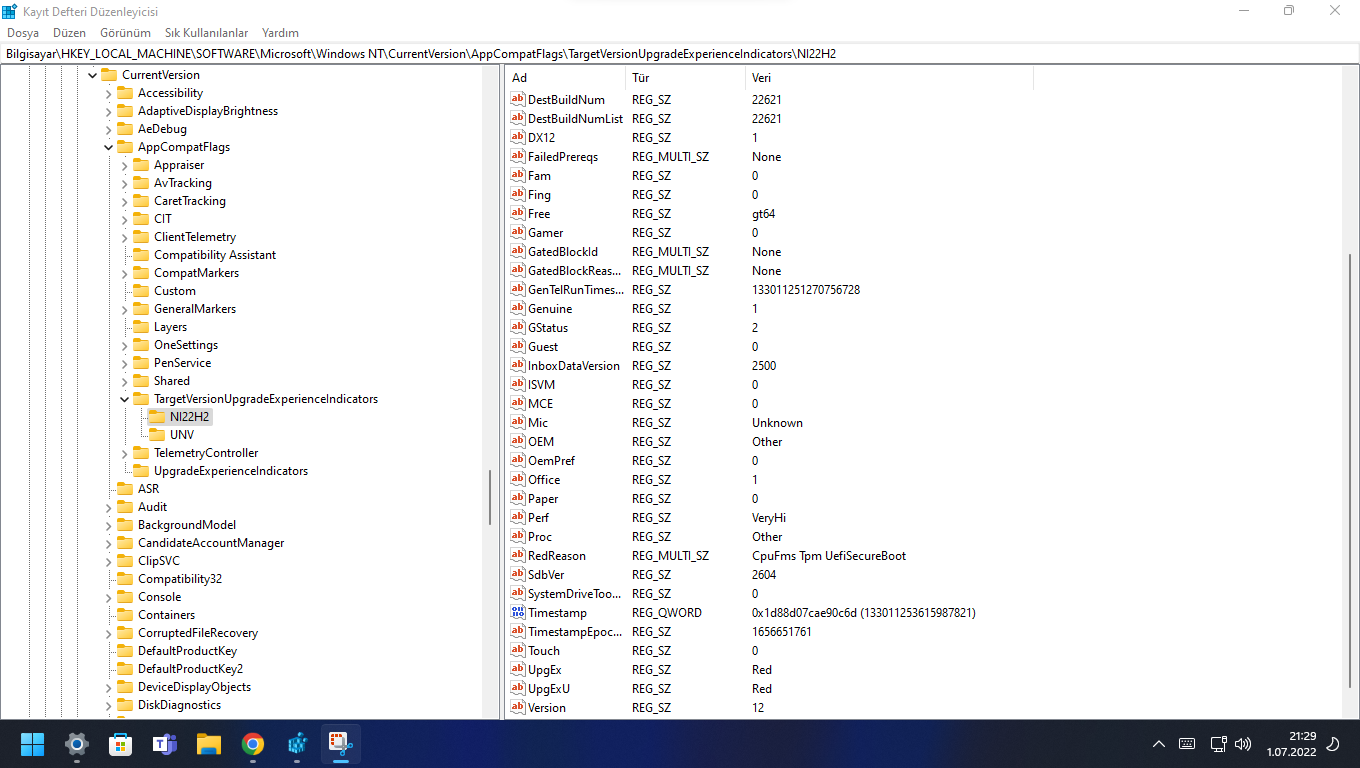Image resolution: width=1360 pixels, height=768 pixels.
Task: Click the string icon beside Version
Action: coord(518,708)
